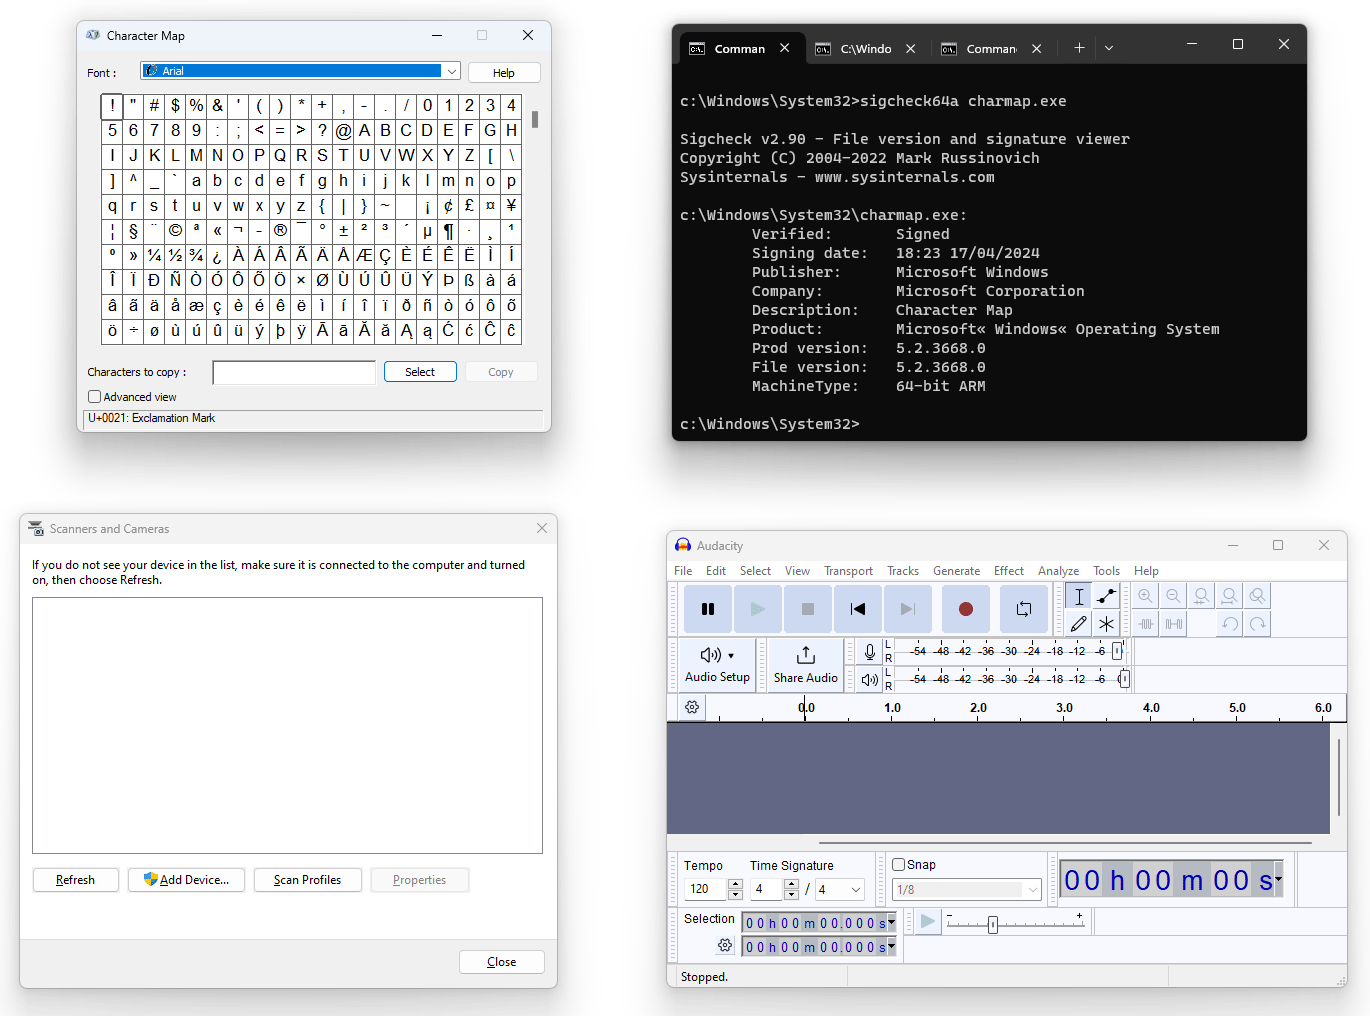Image resolution: width=1370 pixels, height=1016 pixels.
Task: Open the Transport menu in Audacity
Action: click(x=848, y=571)
